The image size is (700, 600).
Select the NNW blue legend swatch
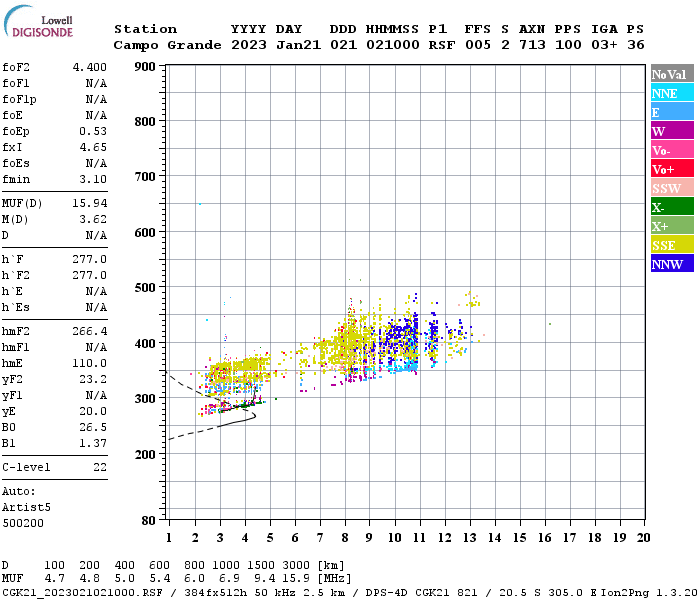coord(672,263)
